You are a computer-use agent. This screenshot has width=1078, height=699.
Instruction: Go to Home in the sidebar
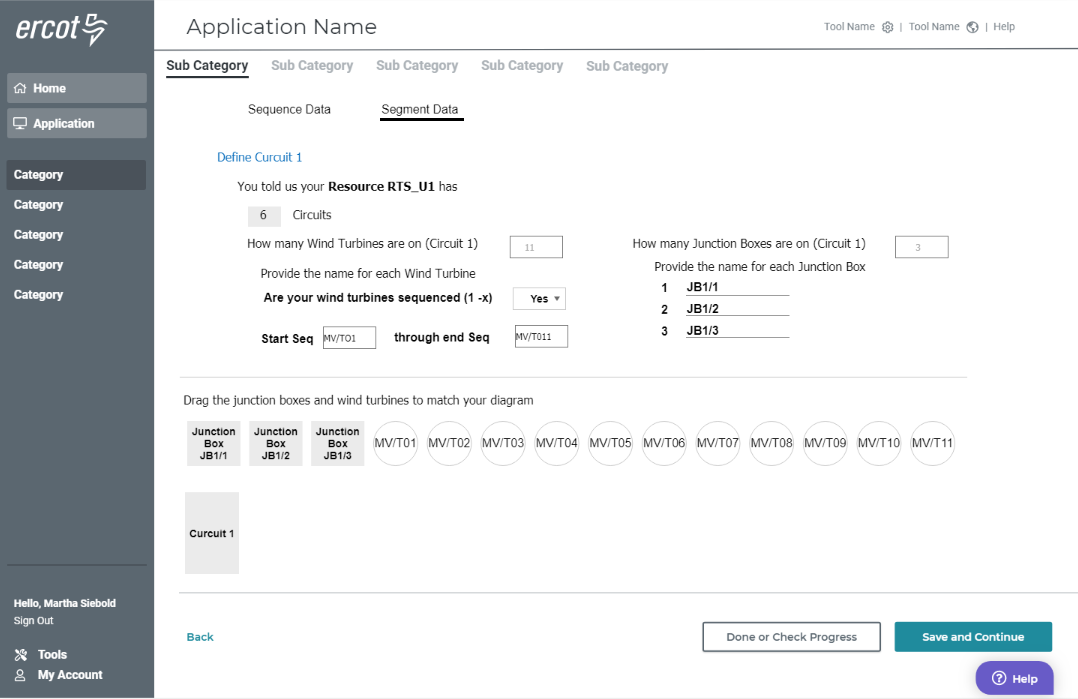(77, 88)
